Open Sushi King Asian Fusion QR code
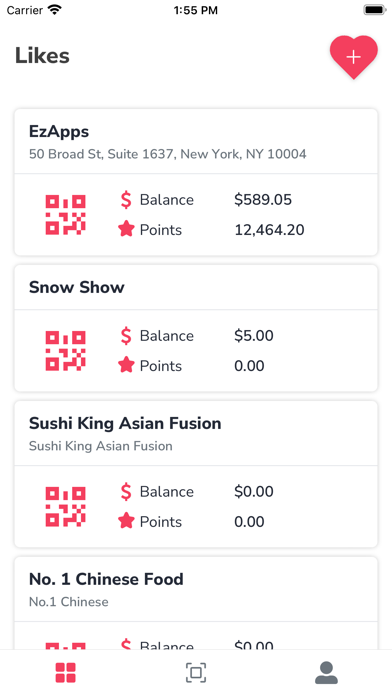392x696 pixels. (65, 506)
